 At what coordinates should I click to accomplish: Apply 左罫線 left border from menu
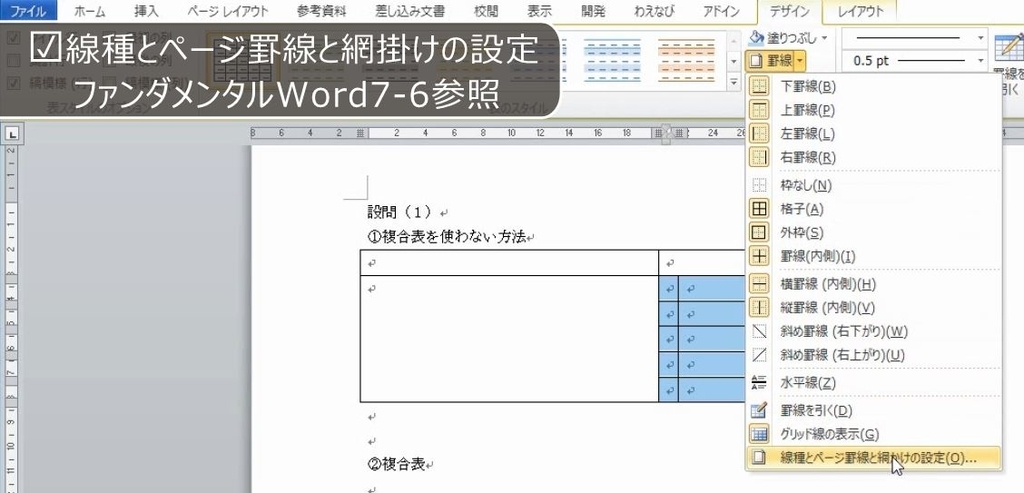(x=873, y=134)
